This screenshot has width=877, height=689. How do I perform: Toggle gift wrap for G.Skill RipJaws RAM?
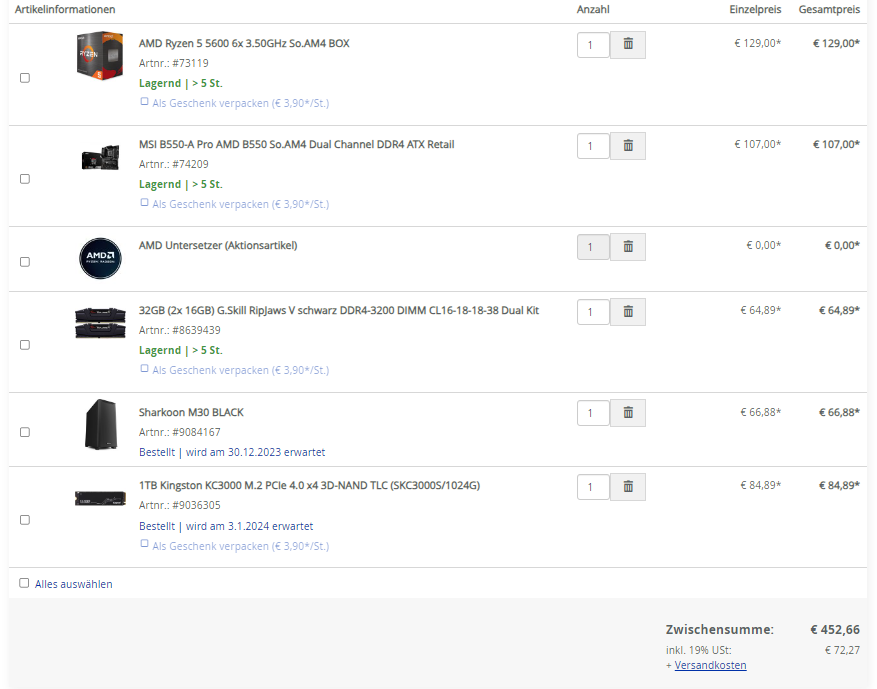tap(144, 369)
